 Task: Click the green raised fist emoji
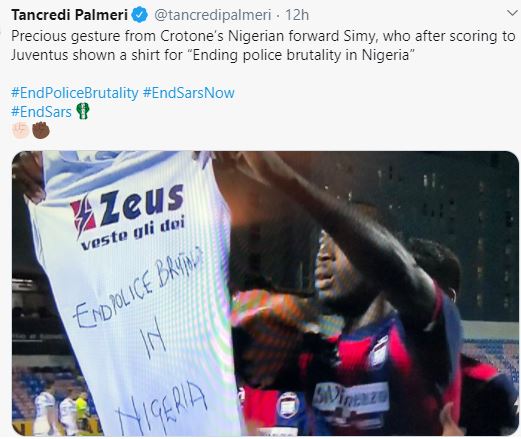[83, 111]
